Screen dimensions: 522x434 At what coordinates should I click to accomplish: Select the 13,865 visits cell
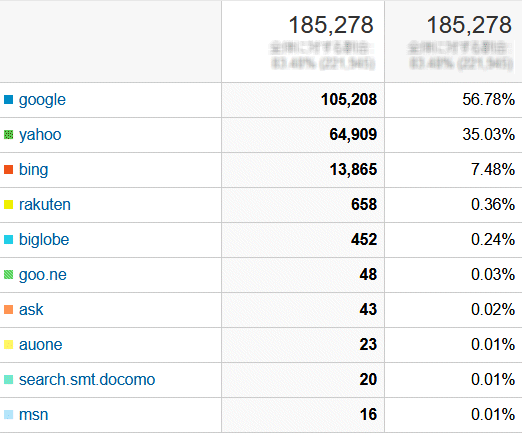tap(303, 170)
